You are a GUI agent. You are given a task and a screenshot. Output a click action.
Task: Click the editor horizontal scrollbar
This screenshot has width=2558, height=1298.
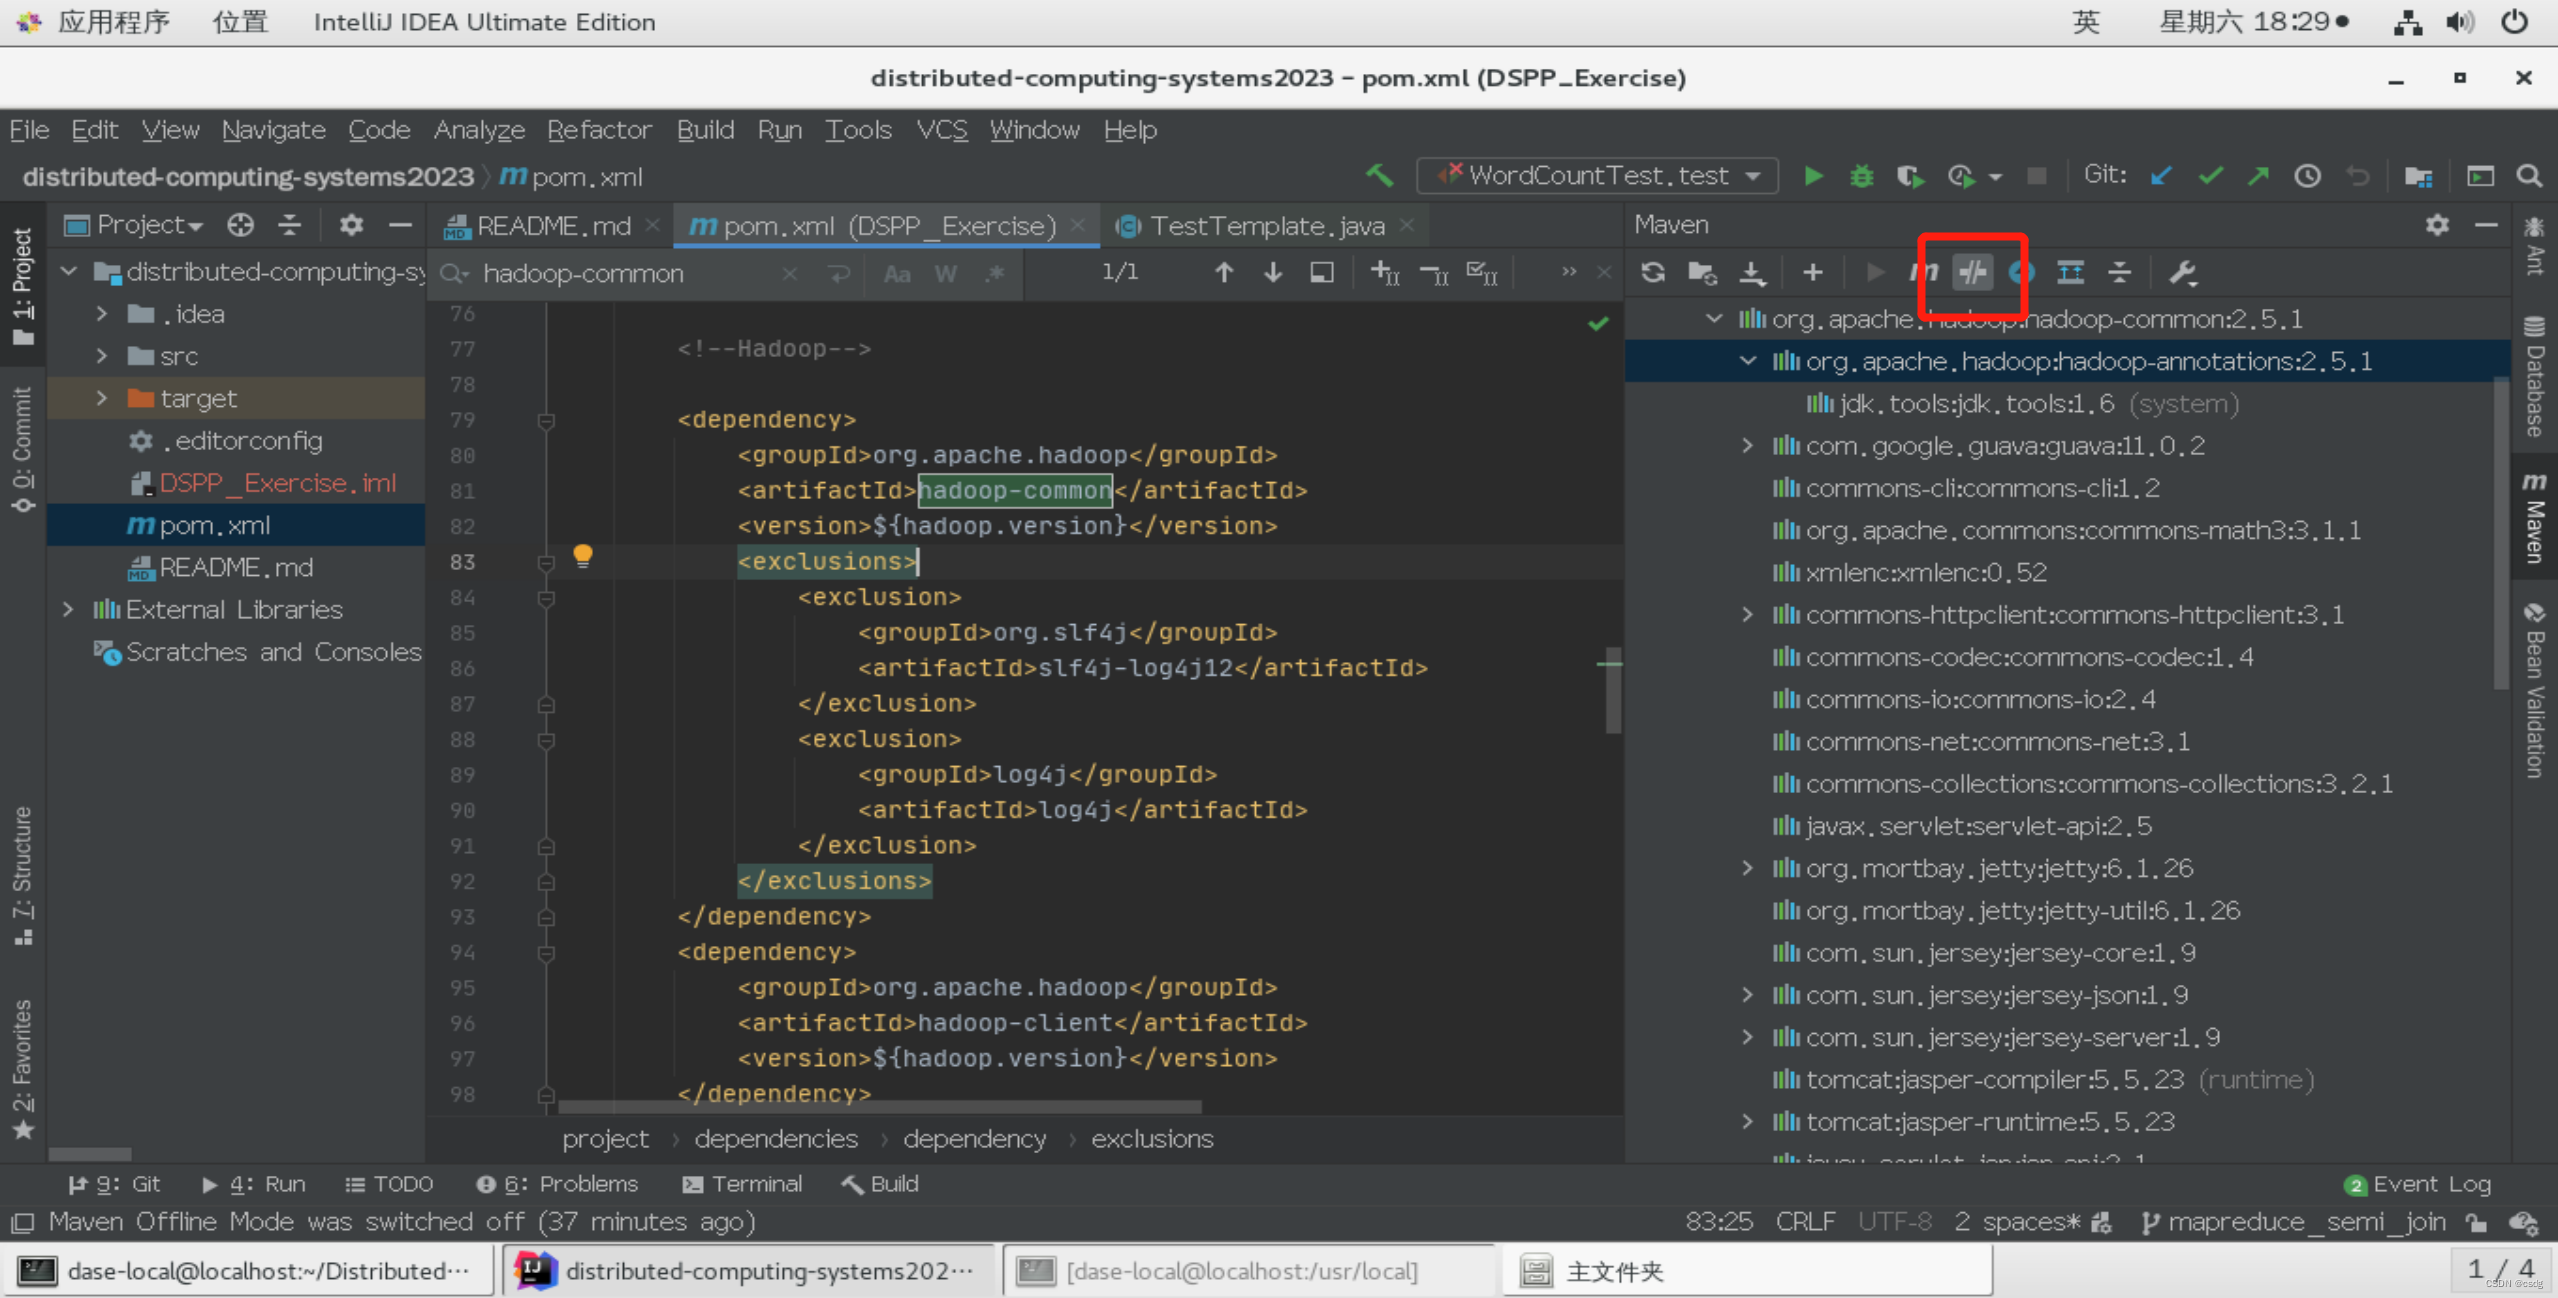tap(880, 1107)
